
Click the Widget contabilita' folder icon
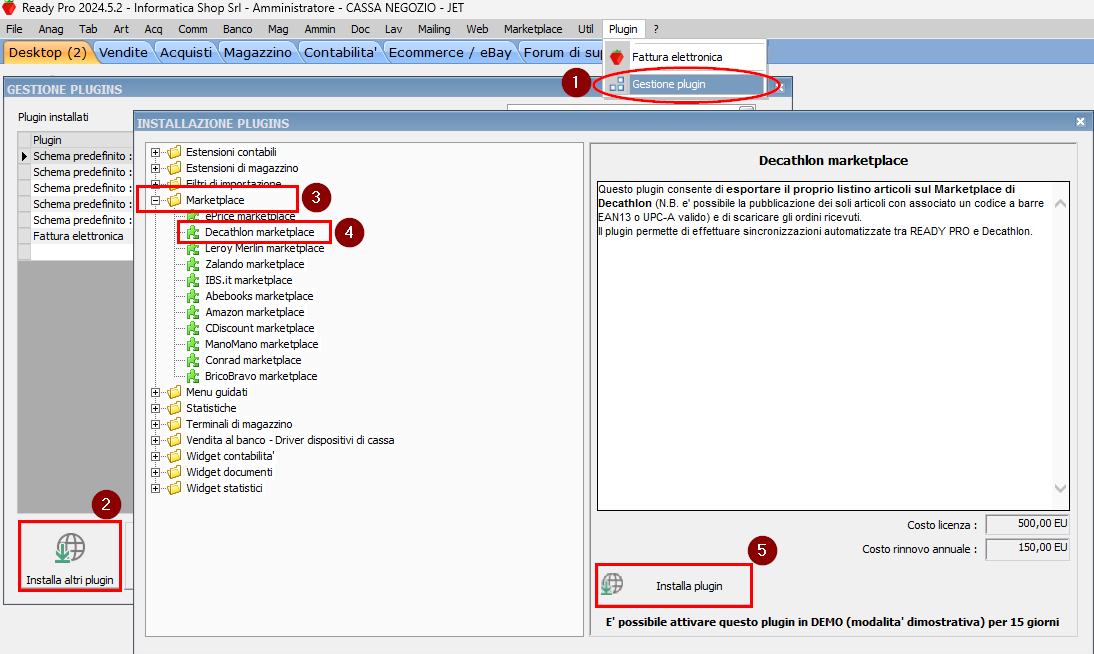[x=174, y=456]
